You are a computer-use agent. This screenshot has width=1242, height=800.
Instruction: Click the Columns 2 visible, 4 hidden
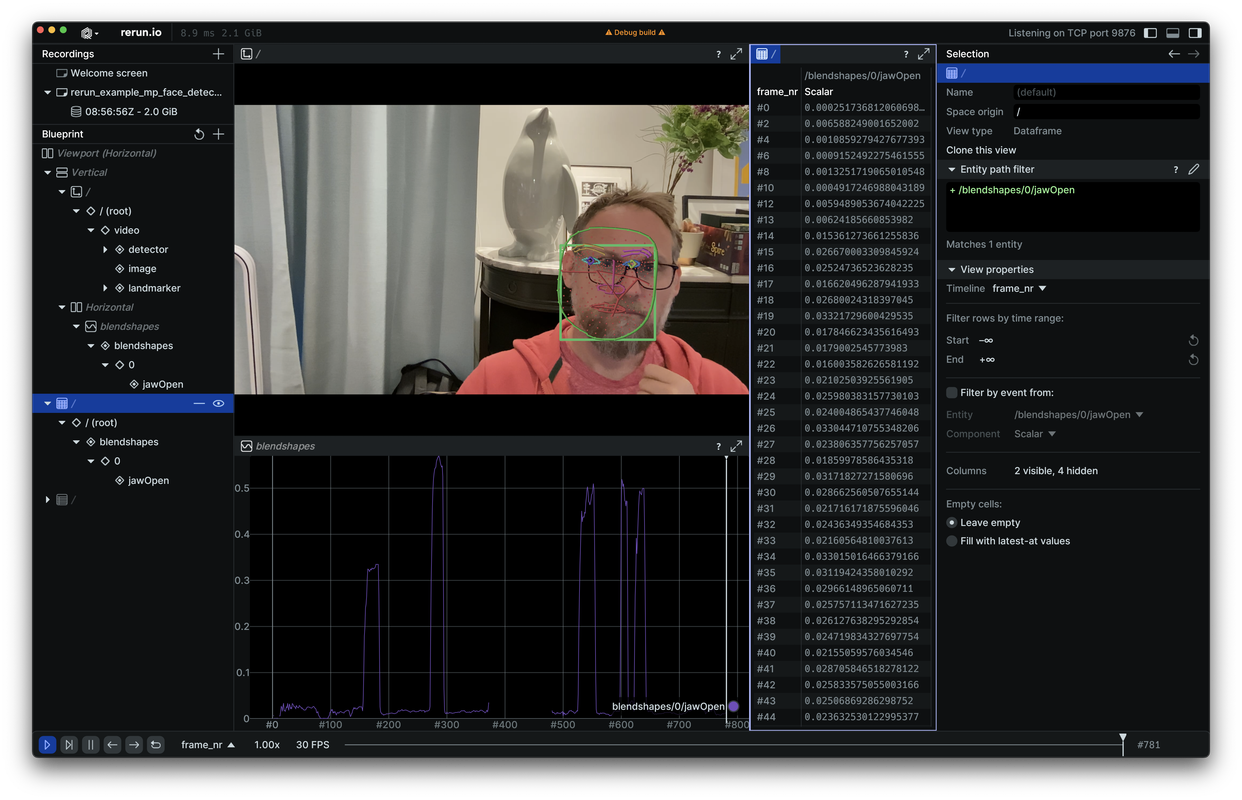[x=1056, y=471]
